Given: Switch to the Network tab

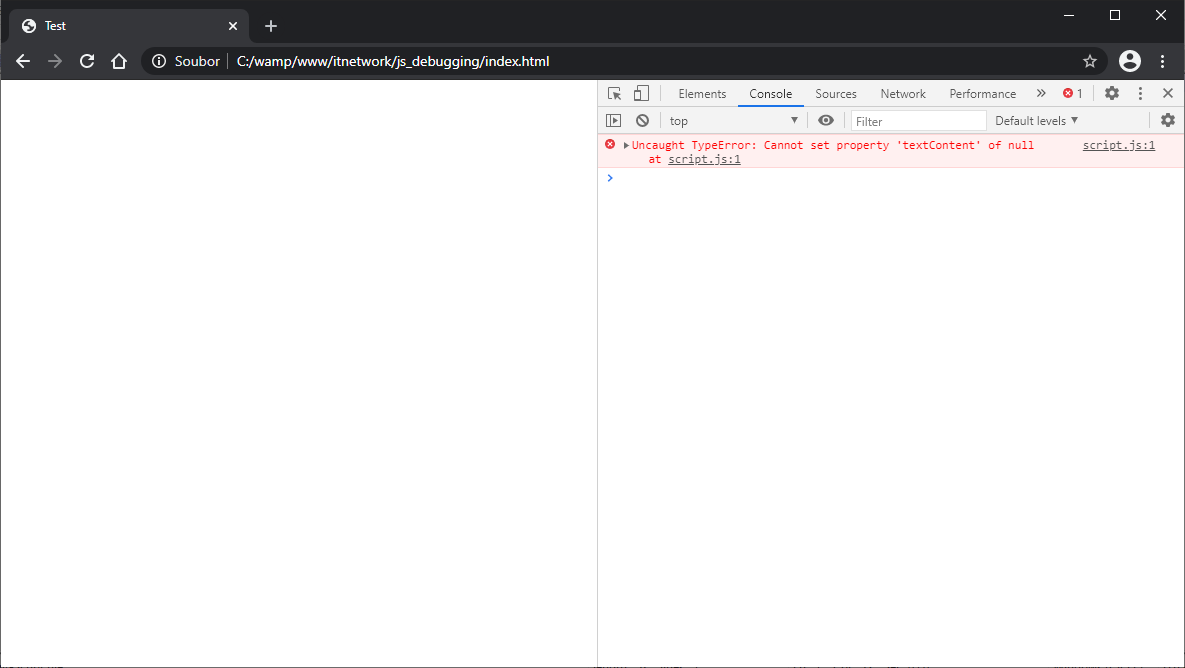Looking at the screenshot, I should pos(903,93).
